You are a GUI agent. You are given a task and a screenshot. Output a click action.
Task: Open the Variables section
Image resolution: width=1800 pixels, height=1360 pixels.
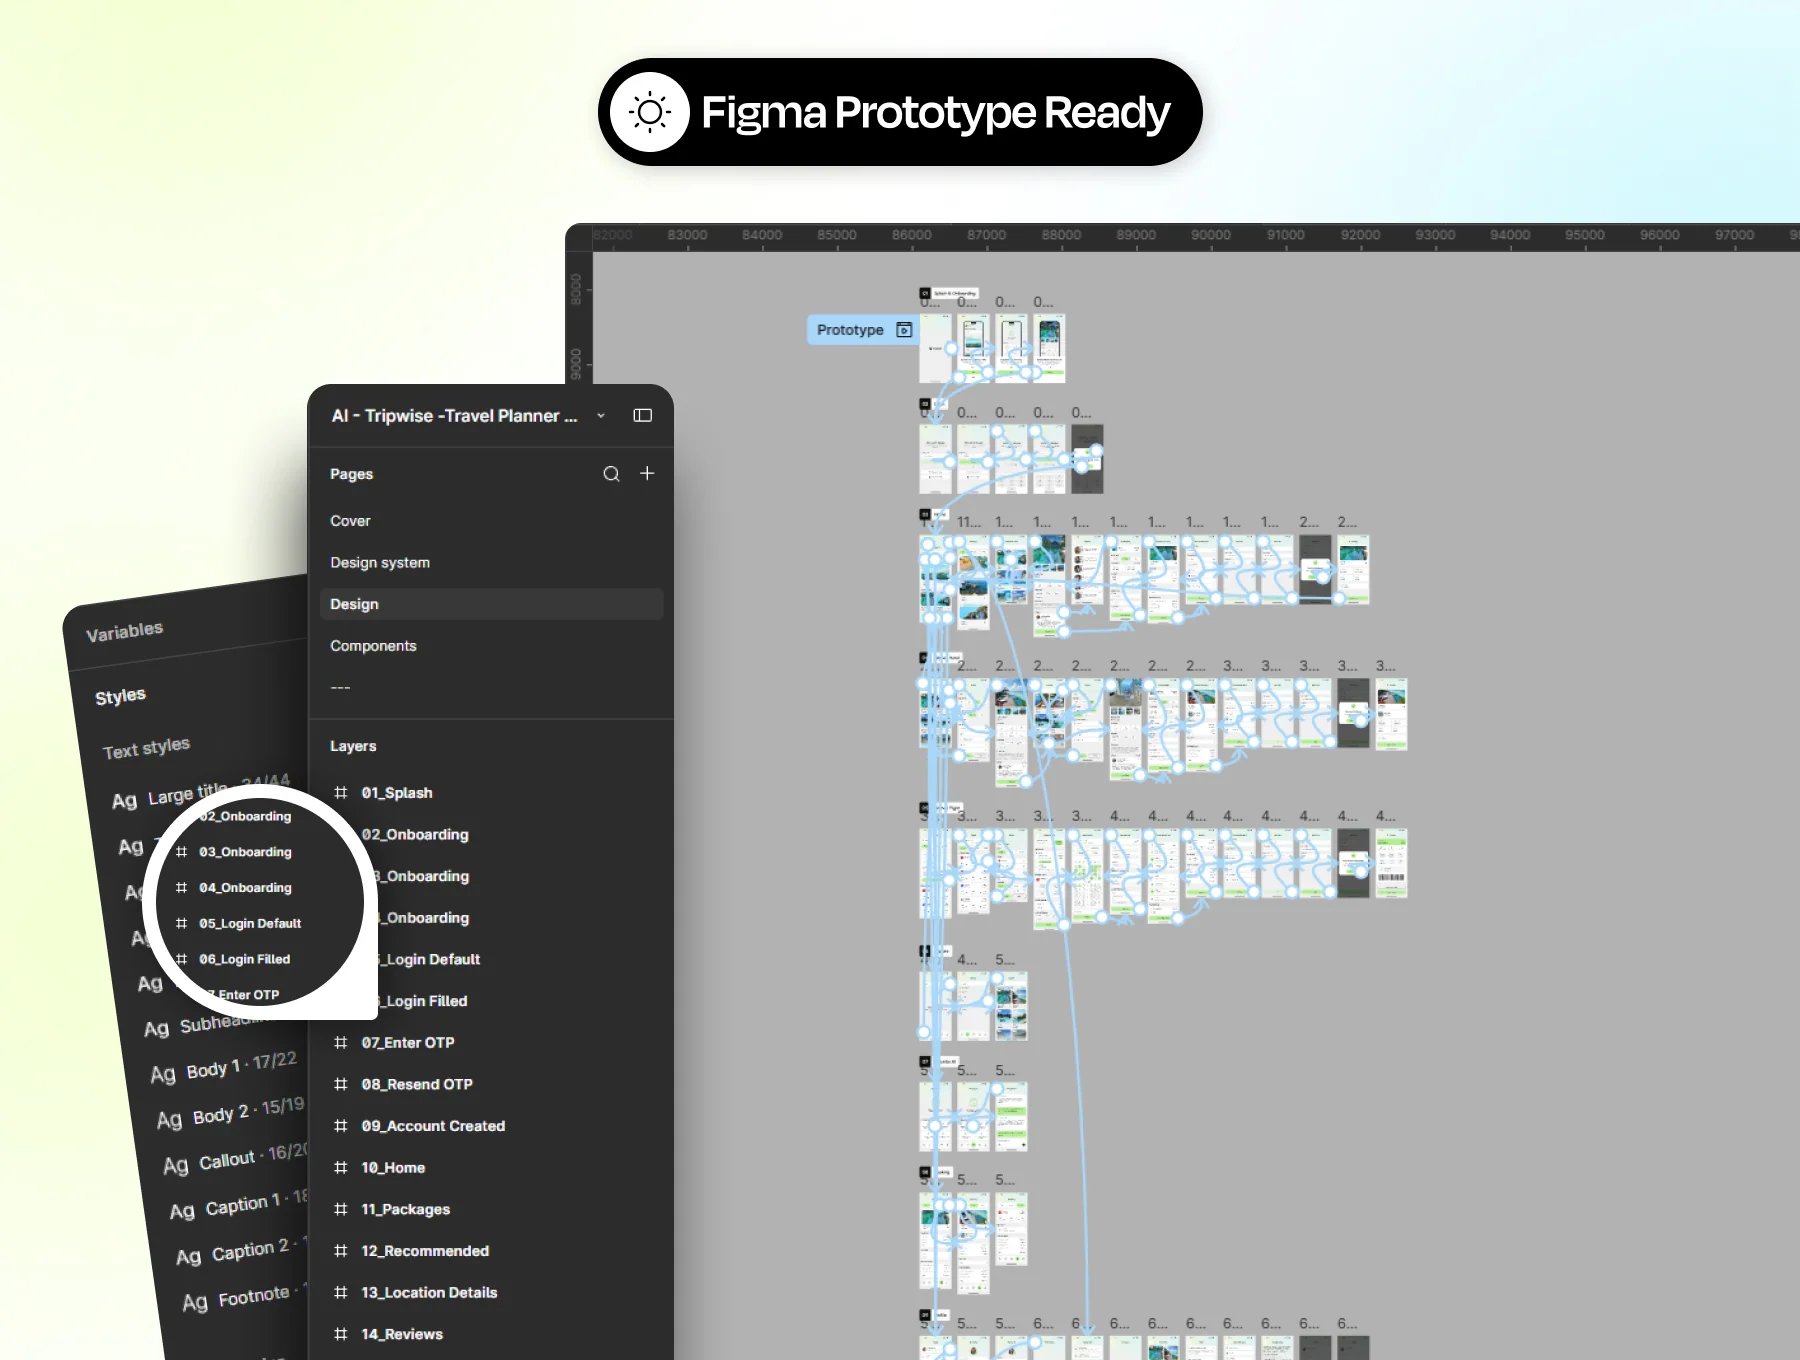coord(124,632)
